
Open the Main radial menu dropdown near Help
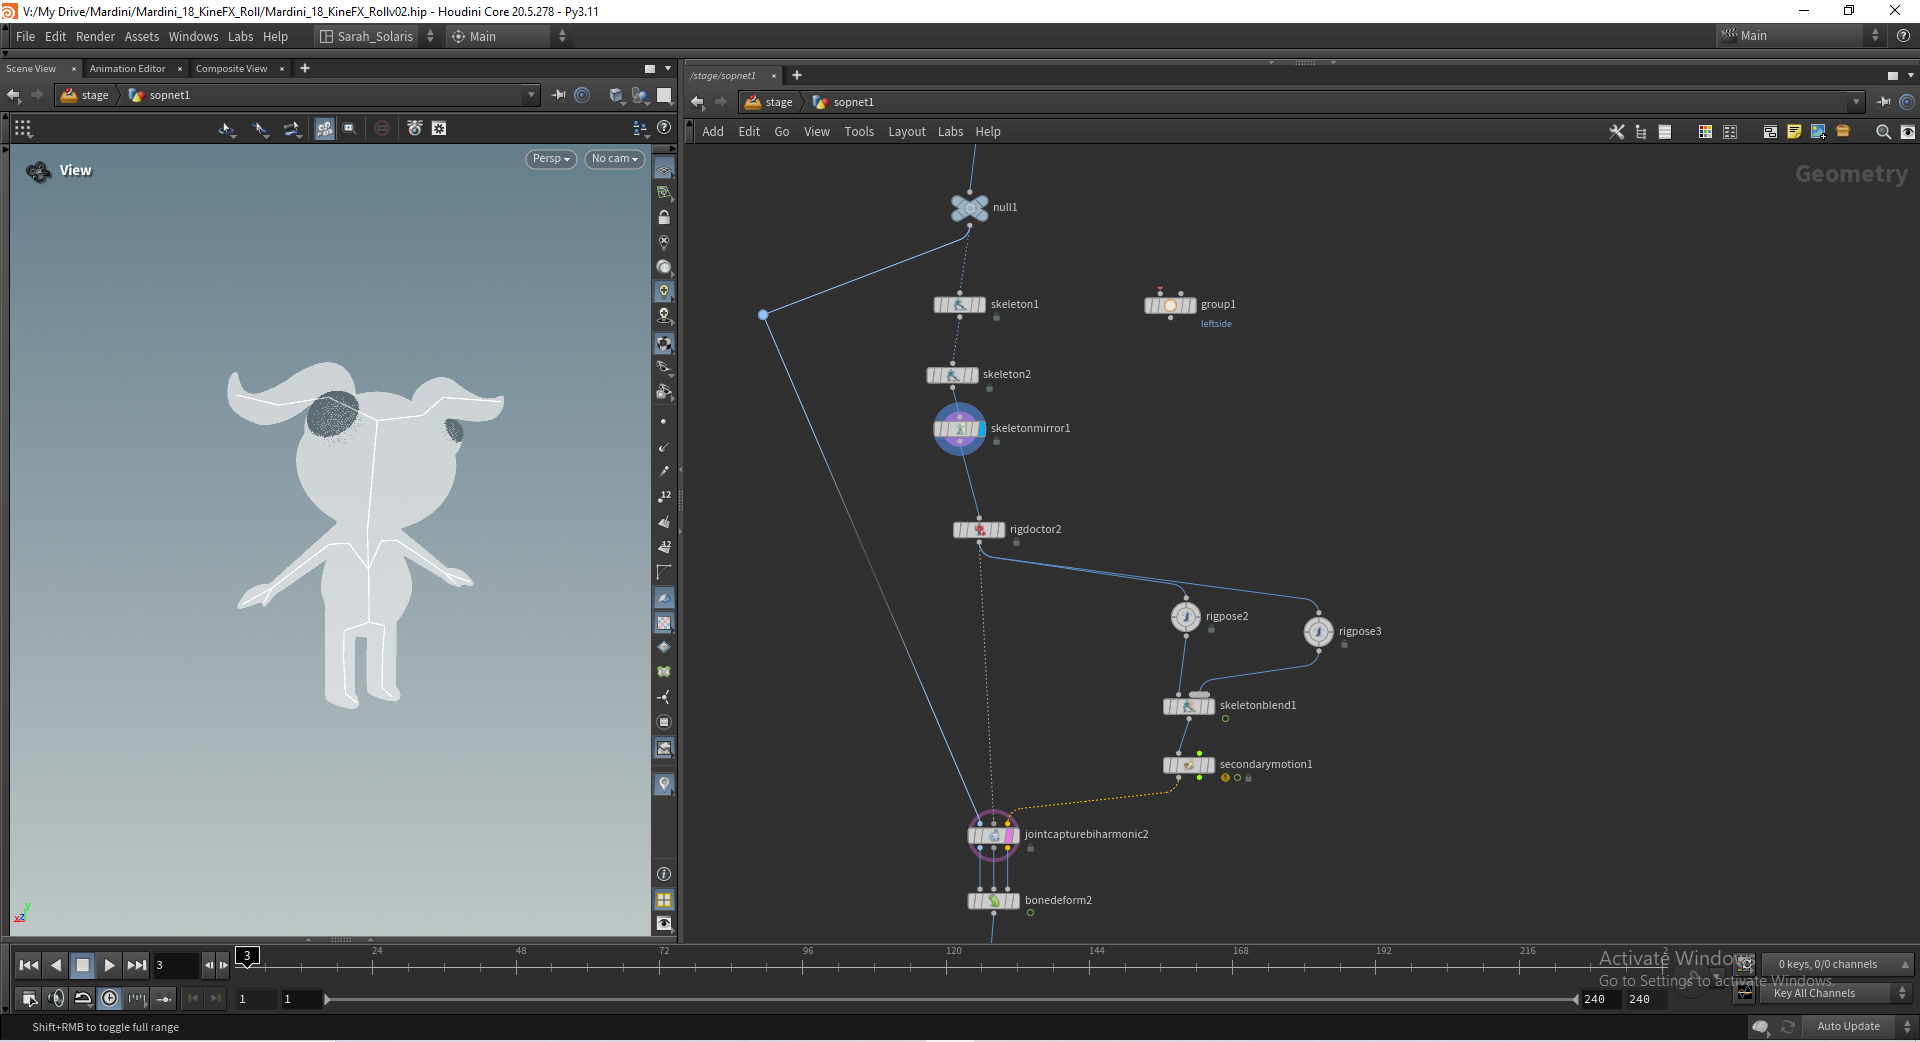tap(509, 36)
